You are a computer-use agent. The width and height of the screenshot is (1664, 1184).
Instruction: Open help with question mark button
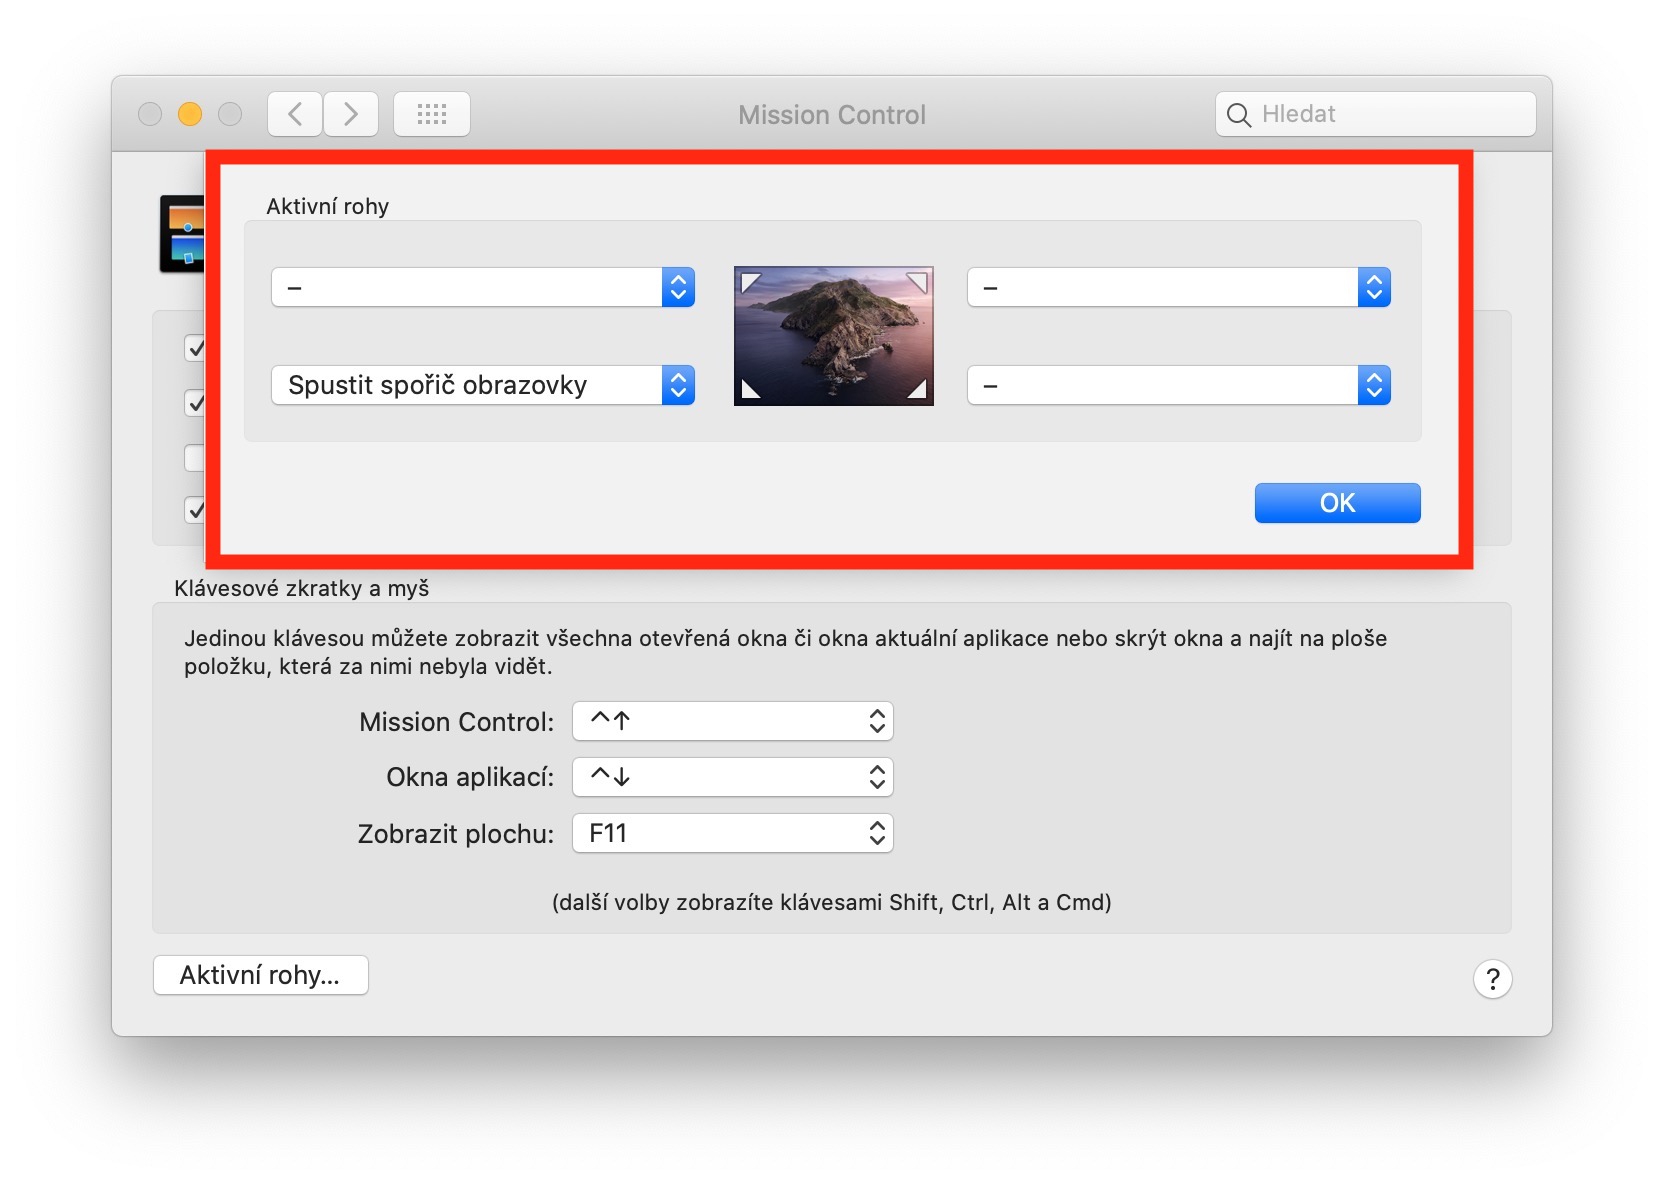(x=1492, y=979)
